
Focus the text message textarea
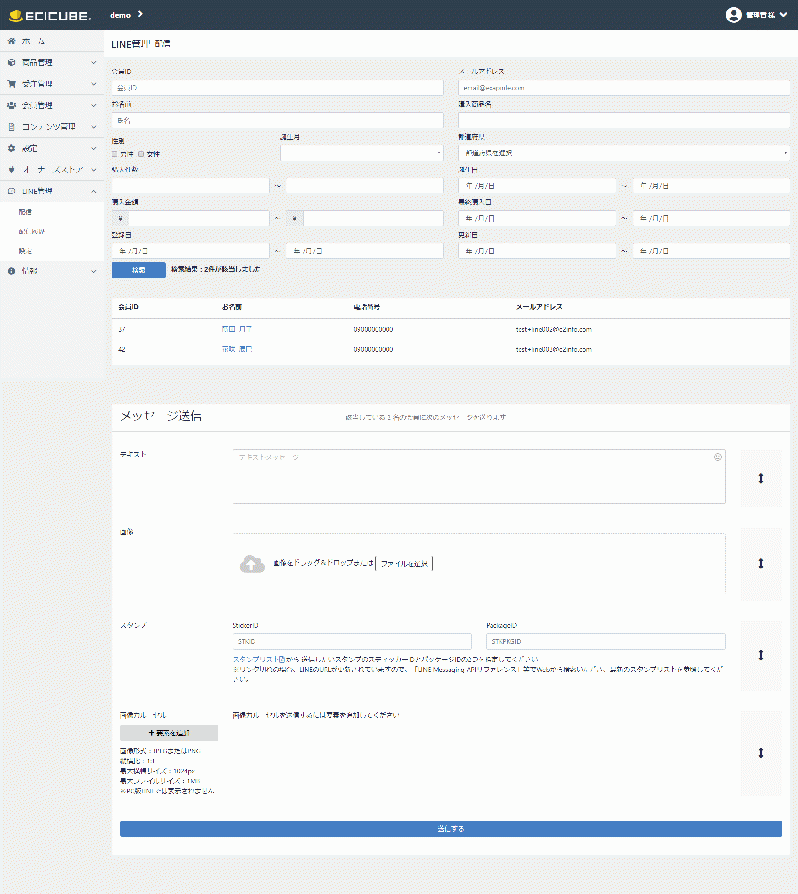(479, 477)
